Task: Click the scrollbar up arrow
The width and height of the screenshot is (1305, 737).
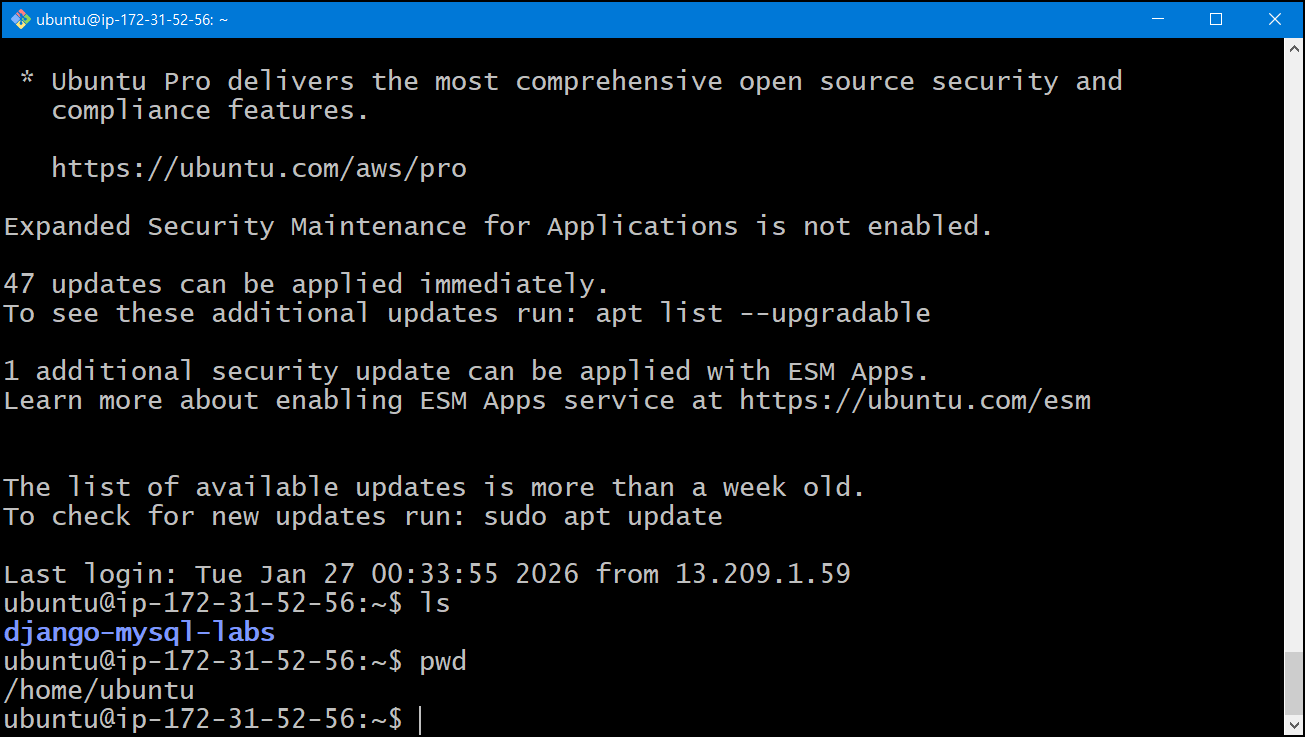Action: pos(1293,48)
